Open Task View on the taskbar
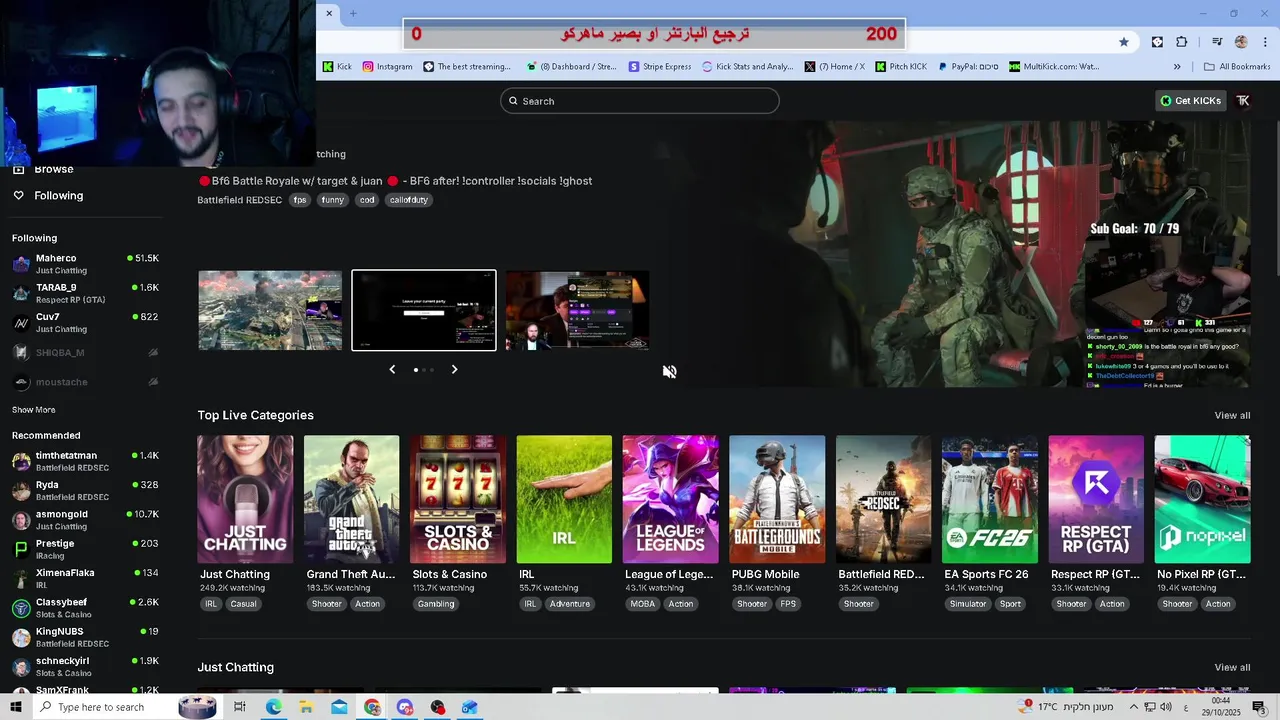This screenshot has width=1280, height=720. [240, 707]
